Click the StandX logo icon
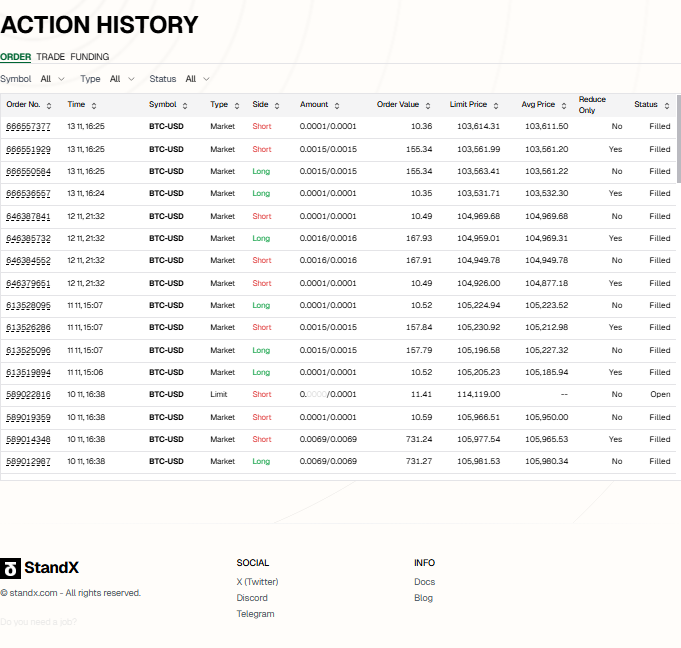681x648 pixels. [x=10, y=568]
